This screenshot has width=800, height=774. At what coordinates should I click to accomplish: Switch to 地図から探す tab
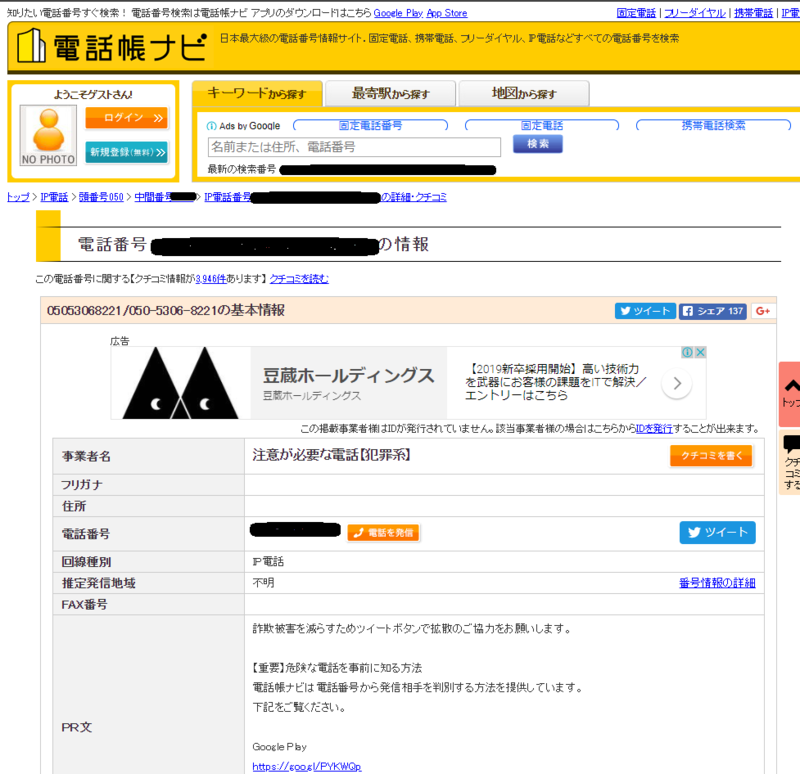(x=524, y=93)
